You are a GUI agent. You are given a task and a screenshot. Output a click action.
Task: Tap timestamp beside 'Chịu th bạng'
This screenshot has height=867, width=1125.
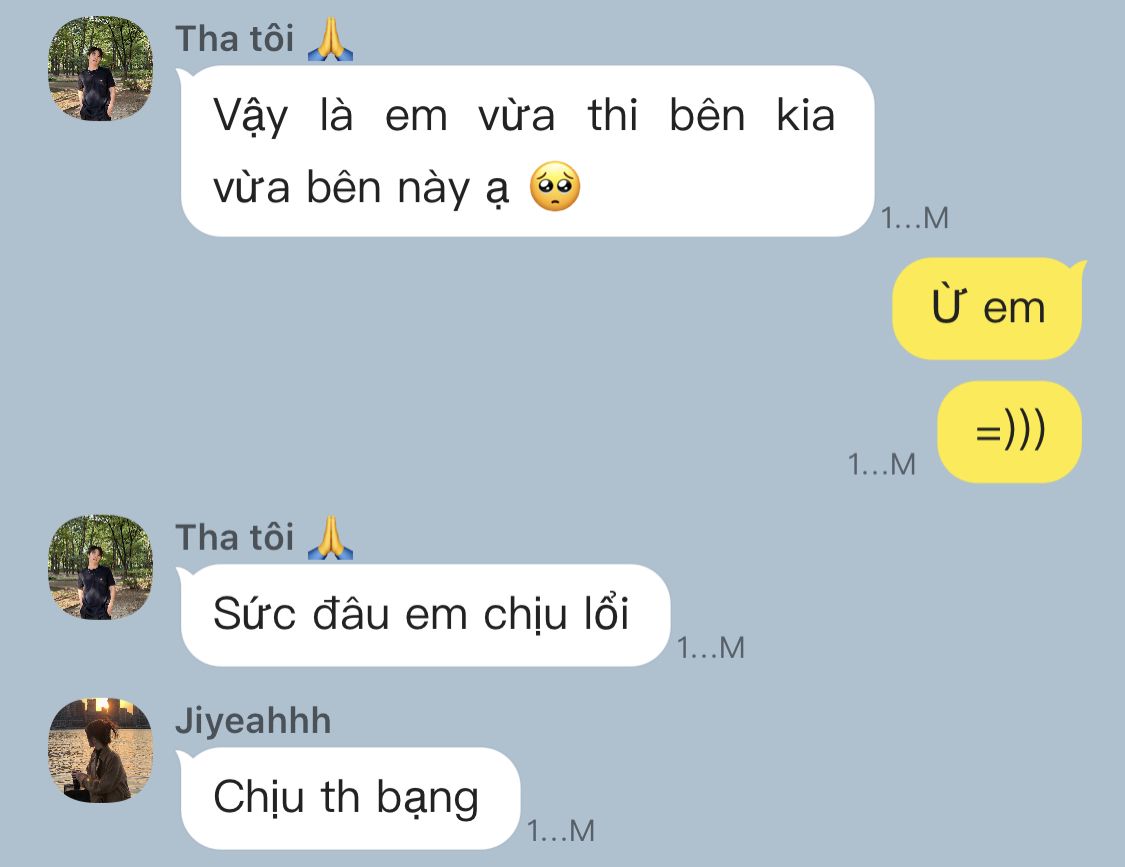pyautogui.click(x=561, y=831)
